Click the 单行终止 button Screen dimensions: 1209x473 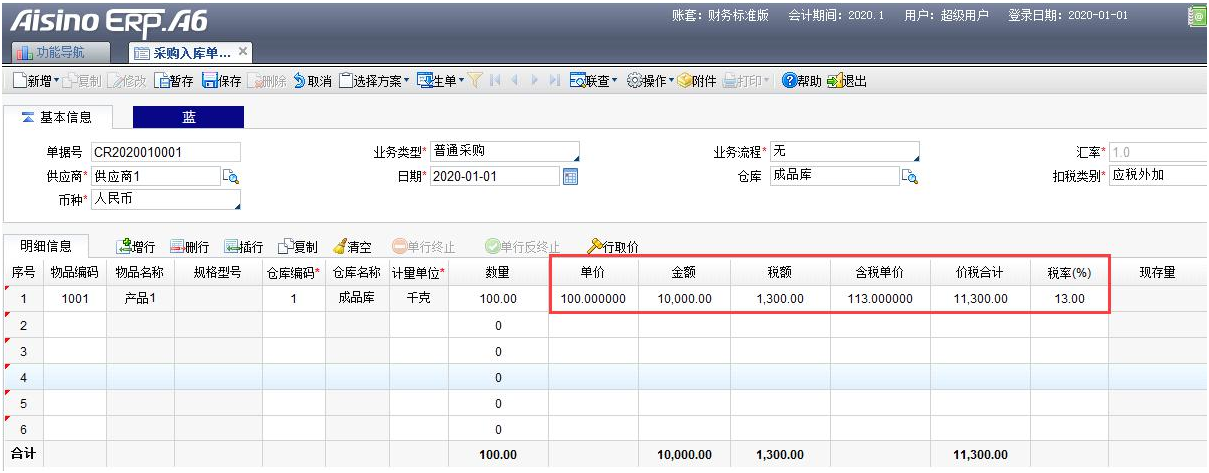424,246
